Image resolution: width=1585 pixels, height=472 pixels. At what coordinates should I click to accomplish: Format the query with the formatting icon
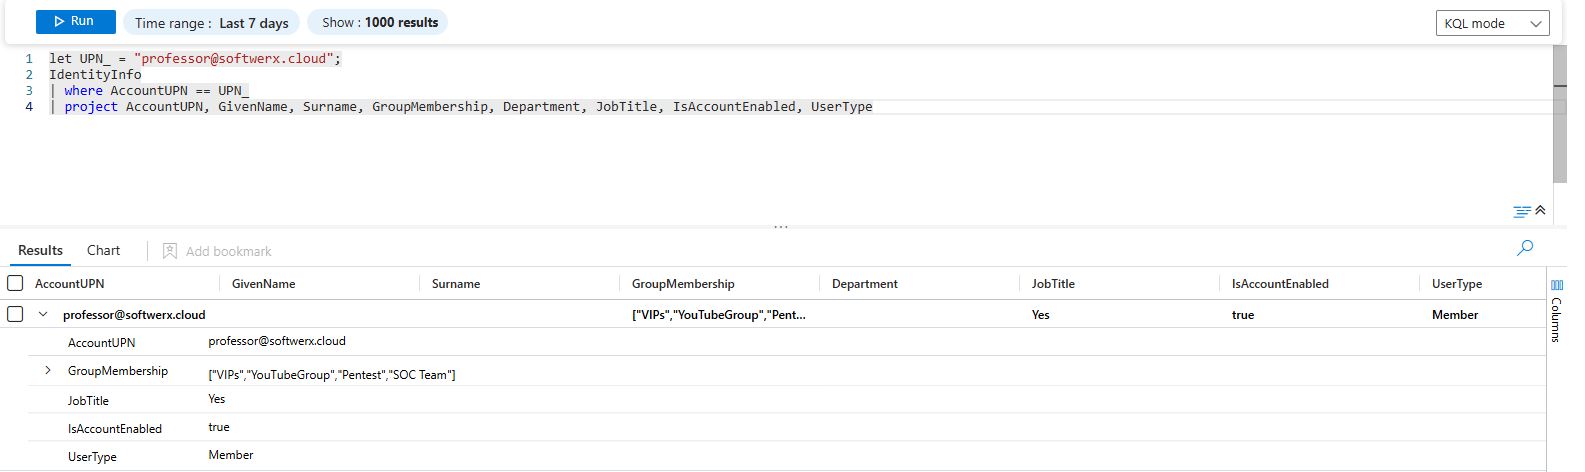(x=1521, y=211)
